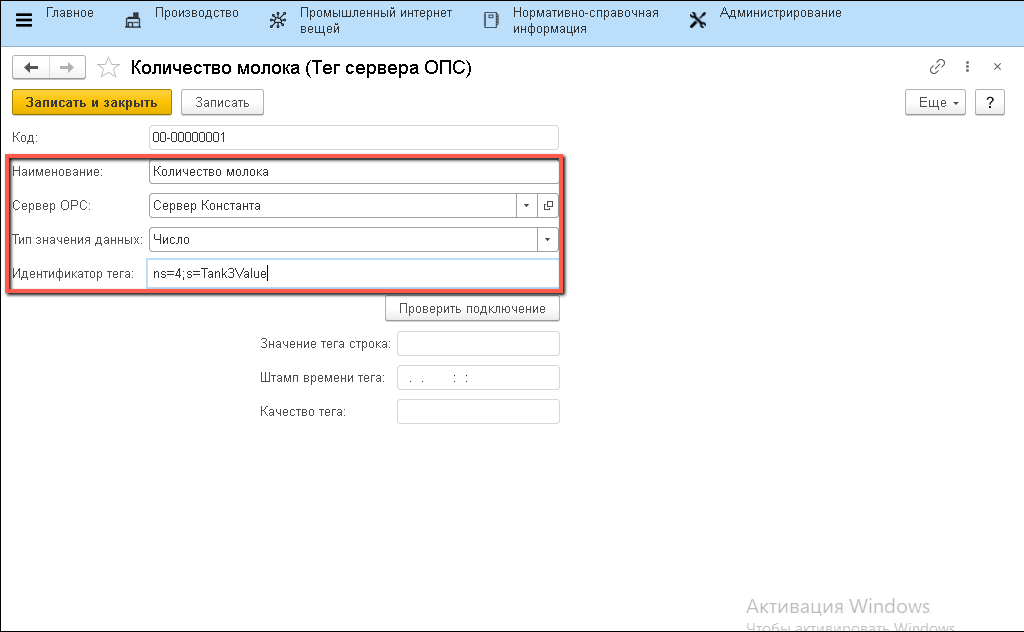Click into the Идентификатор тега field
The width and height of the screenshot is (1024, 632).
pos(352,273)
